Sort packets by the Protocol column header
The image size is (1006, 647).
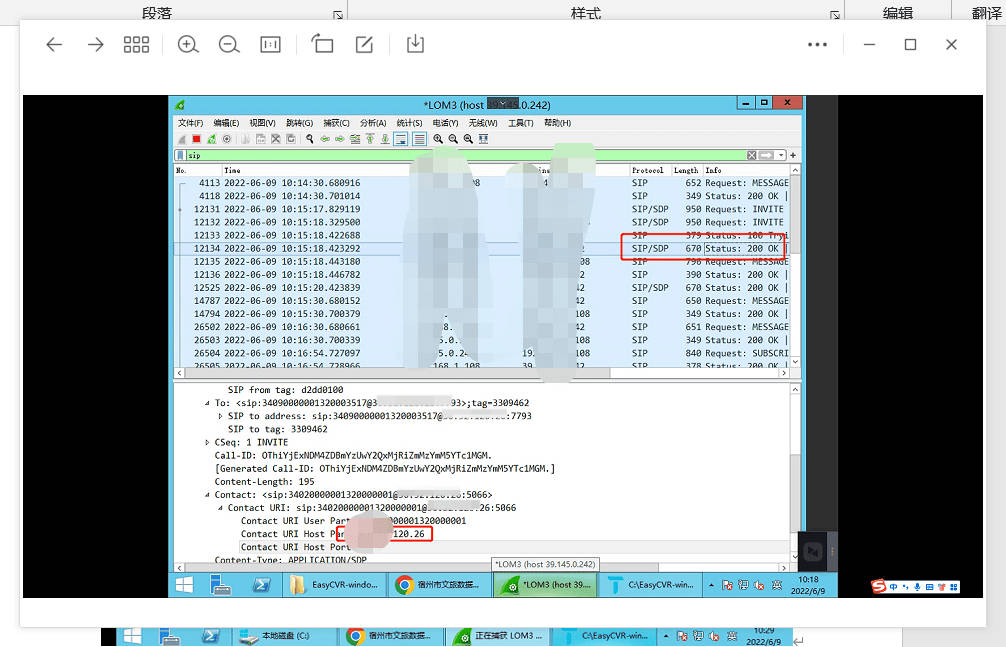point(650,170)
